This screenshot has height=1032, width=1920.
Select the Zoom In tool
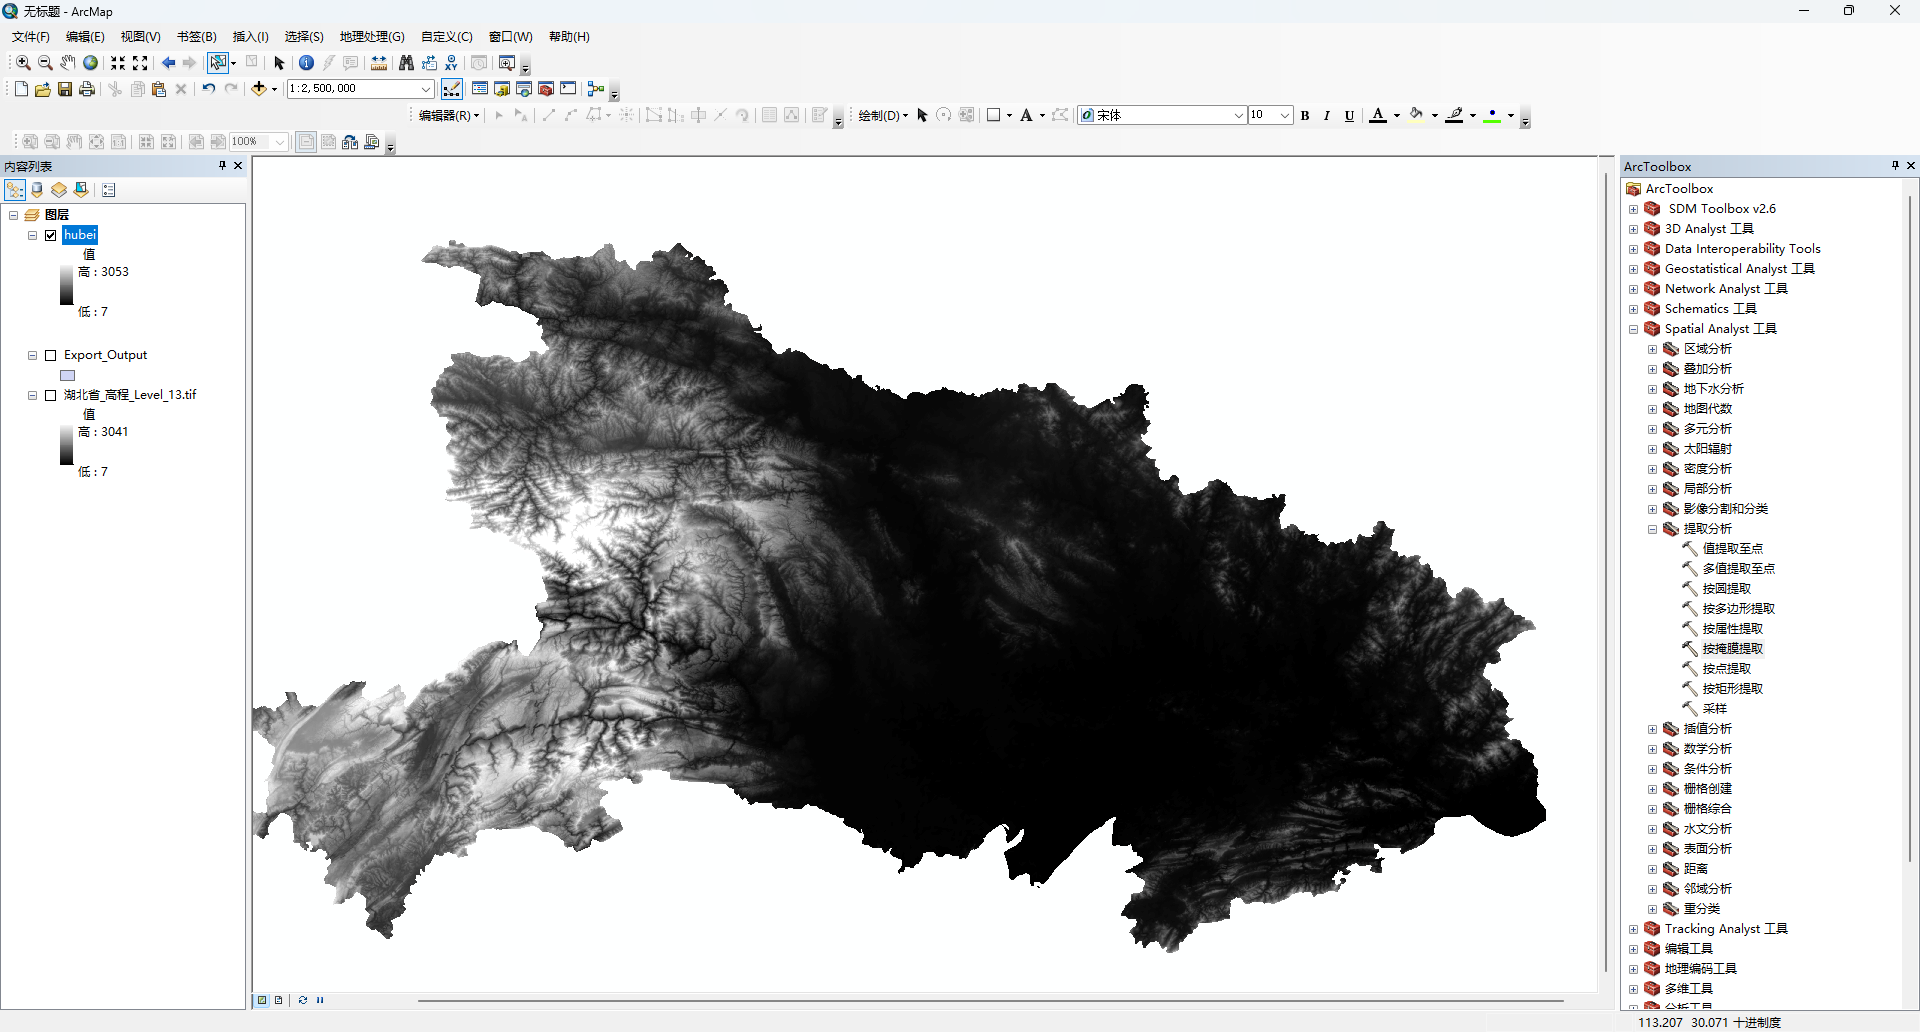click(23, 63)
